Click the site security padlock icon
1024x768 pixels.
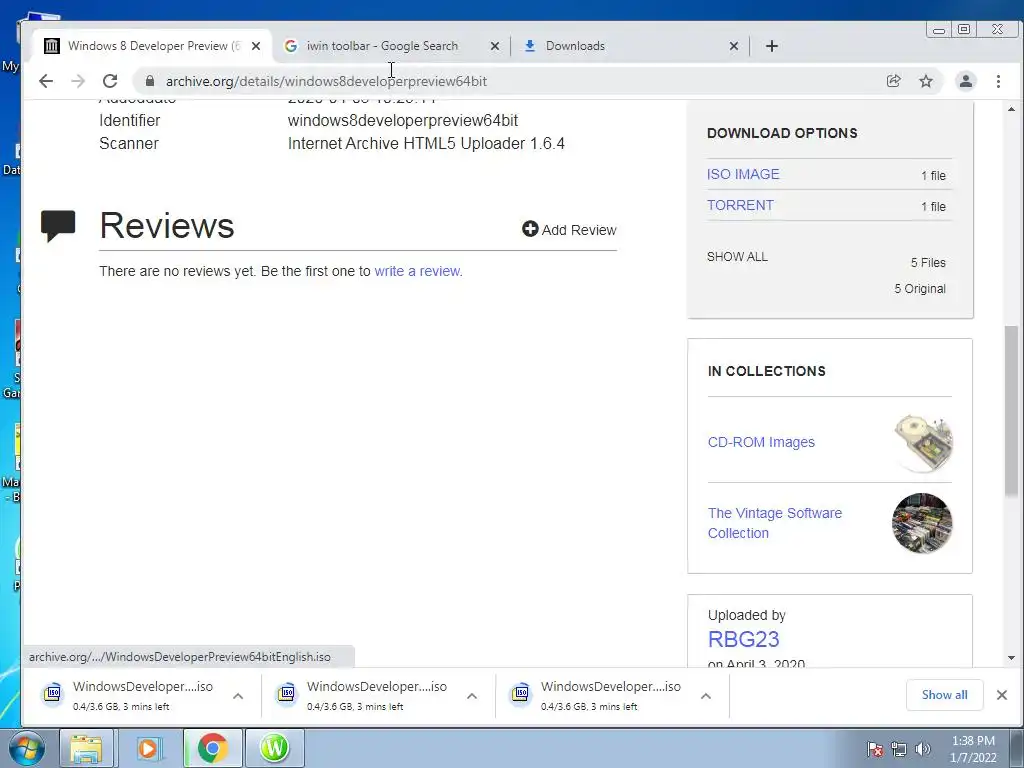pos(150,81)
